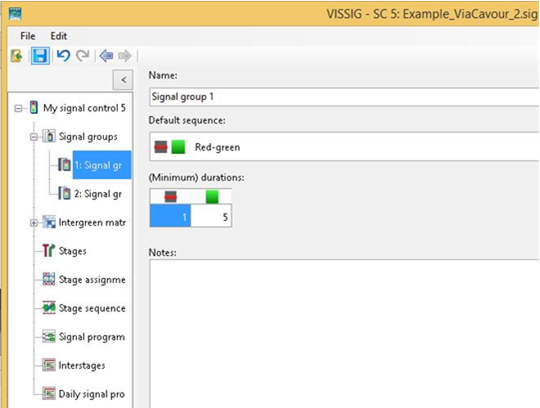Click the Export/exit icon in toolbar

coord(17,55)
